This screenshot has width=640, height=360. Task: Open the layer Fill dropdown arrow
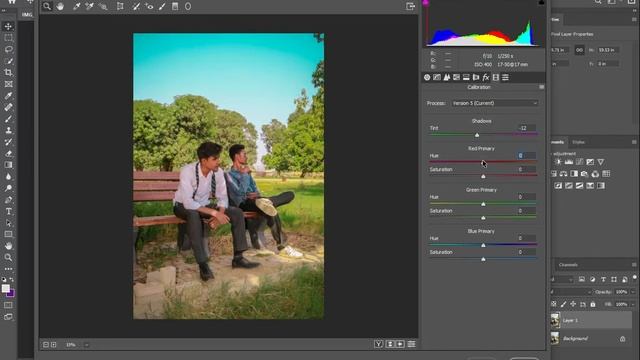pyautogui.click(x=633, y=304)
